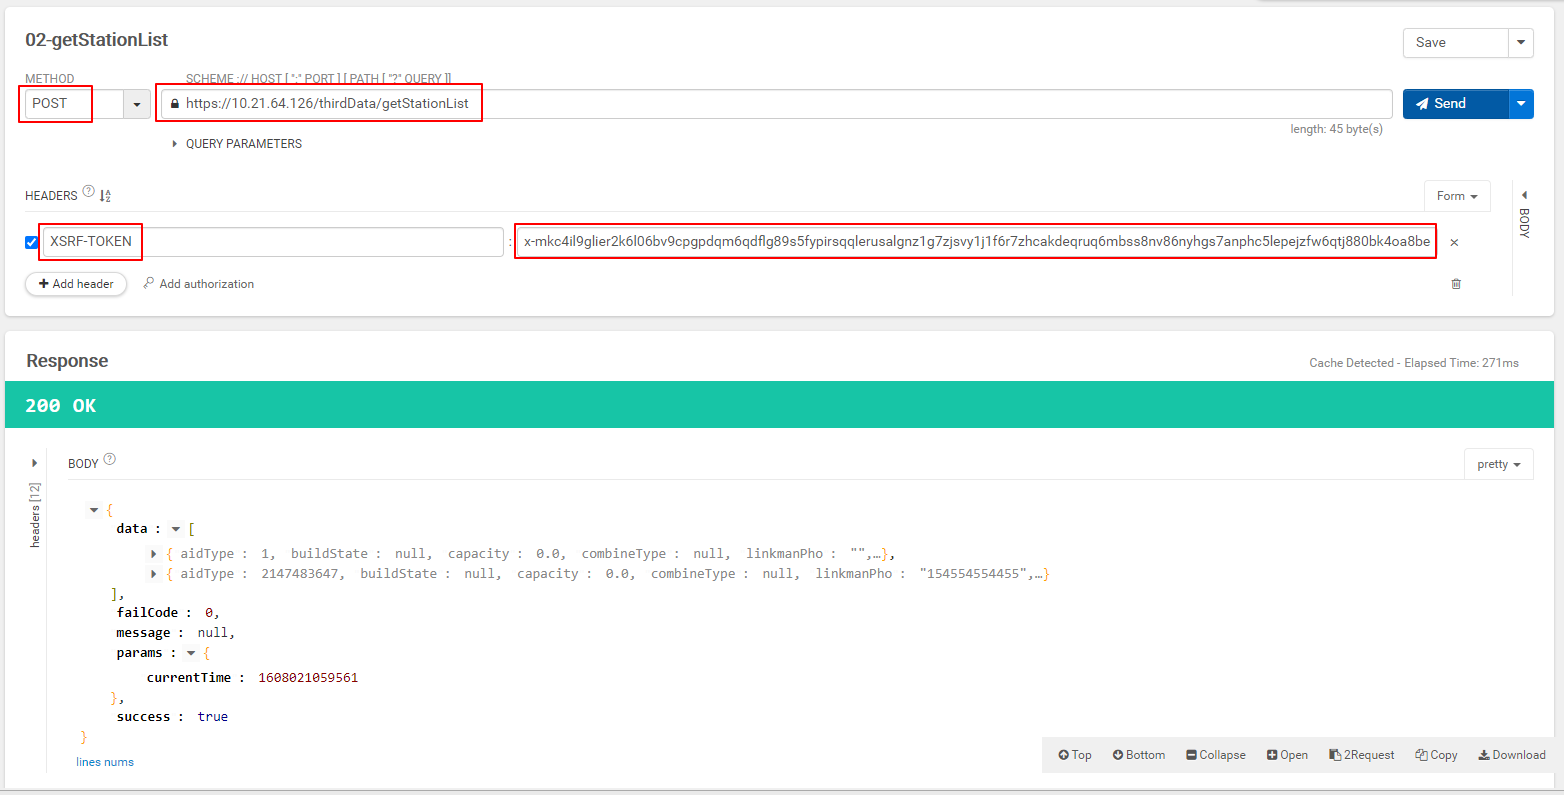Click the success value true
This screenshot has height=795, width=1564.
coord(212,717)
